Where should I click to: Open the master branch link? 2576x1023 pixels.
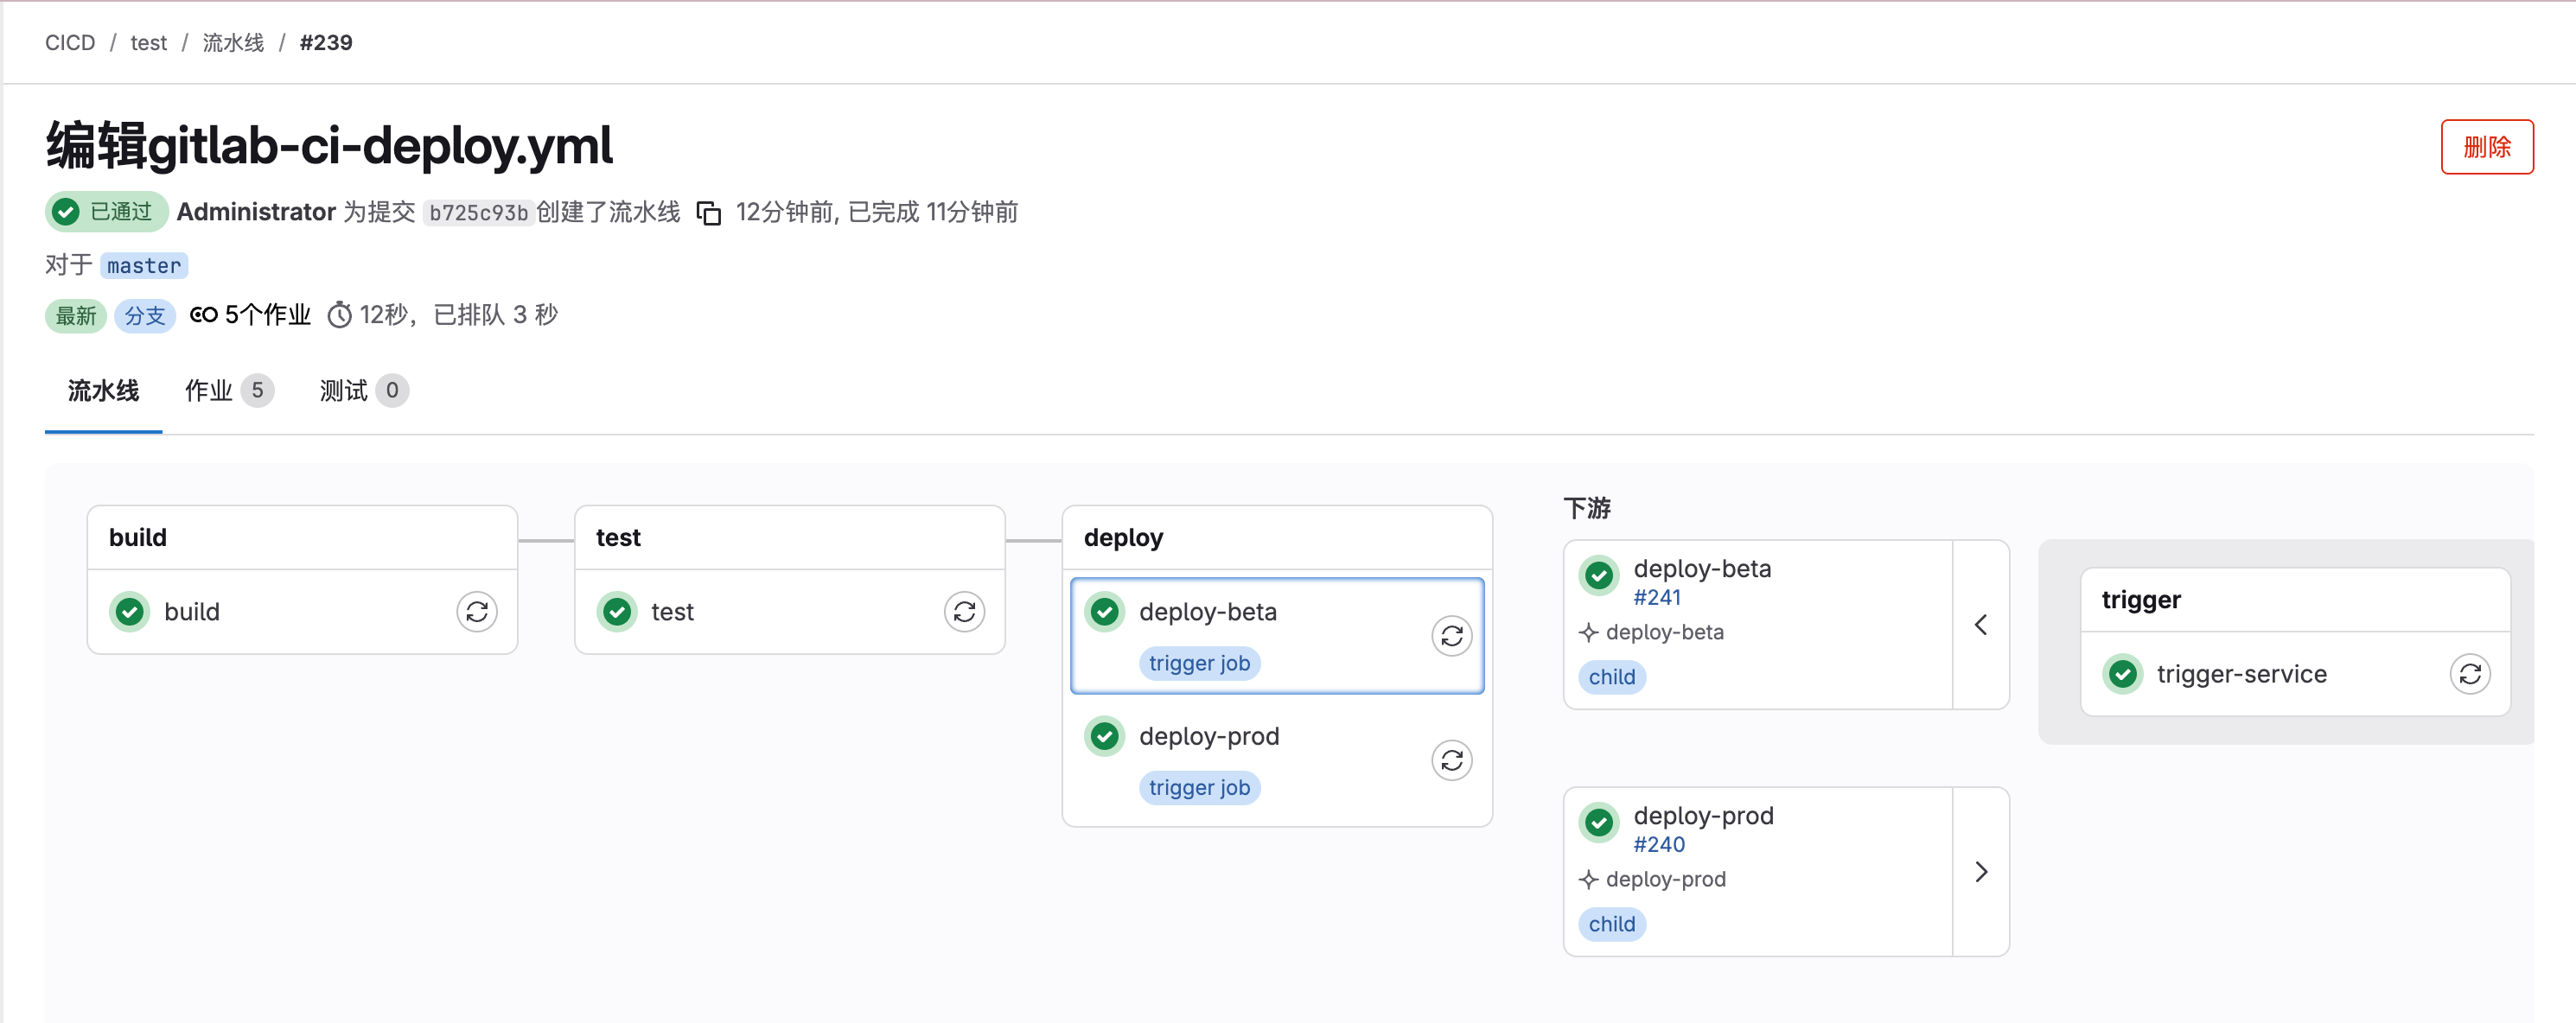[x=144, y=266]
